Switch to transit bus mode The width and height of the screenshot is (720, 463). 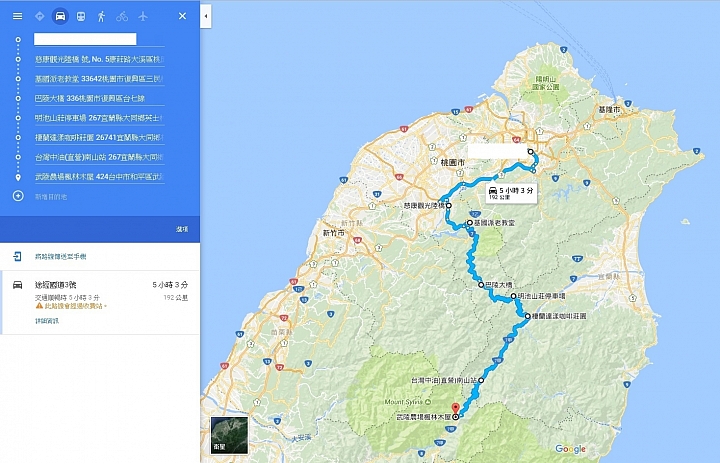tap(81, 17)
